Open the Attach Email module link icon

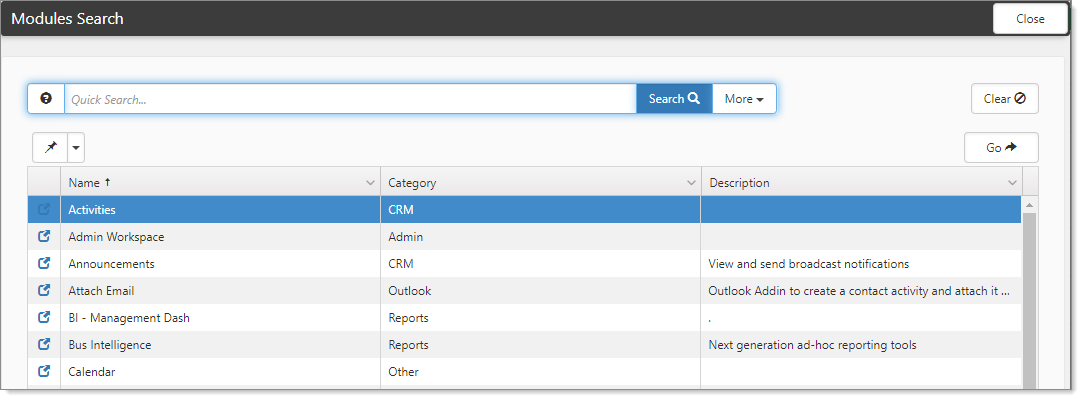[44, 290]
